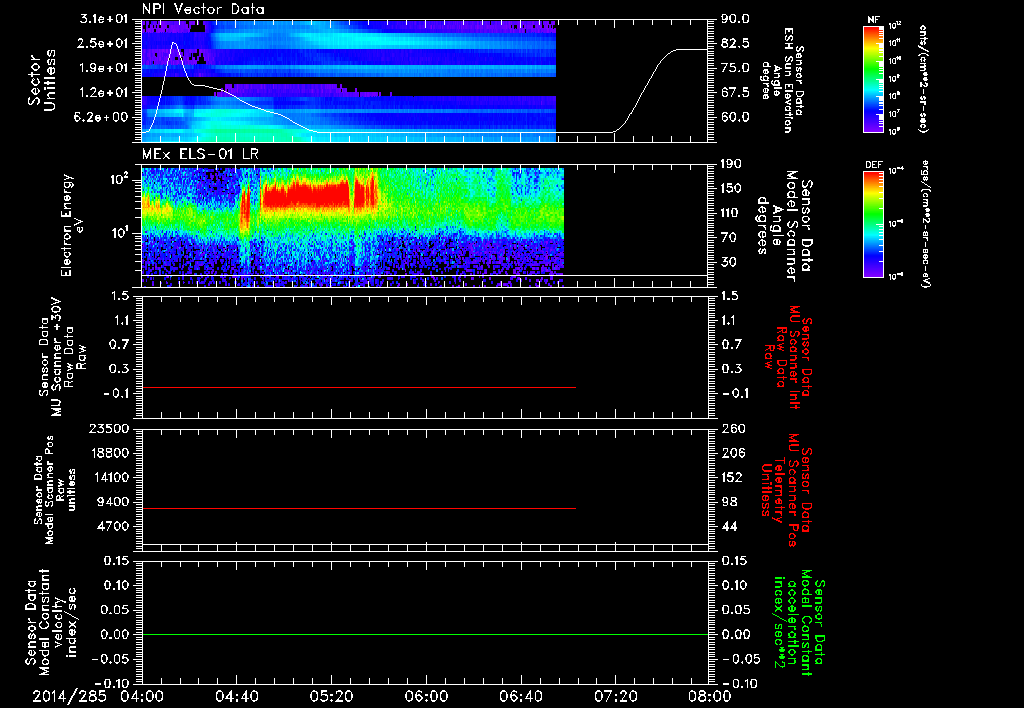Click the "150" scanner angle tick value
Screen dimensions: 1024x708
click(732, 188)
